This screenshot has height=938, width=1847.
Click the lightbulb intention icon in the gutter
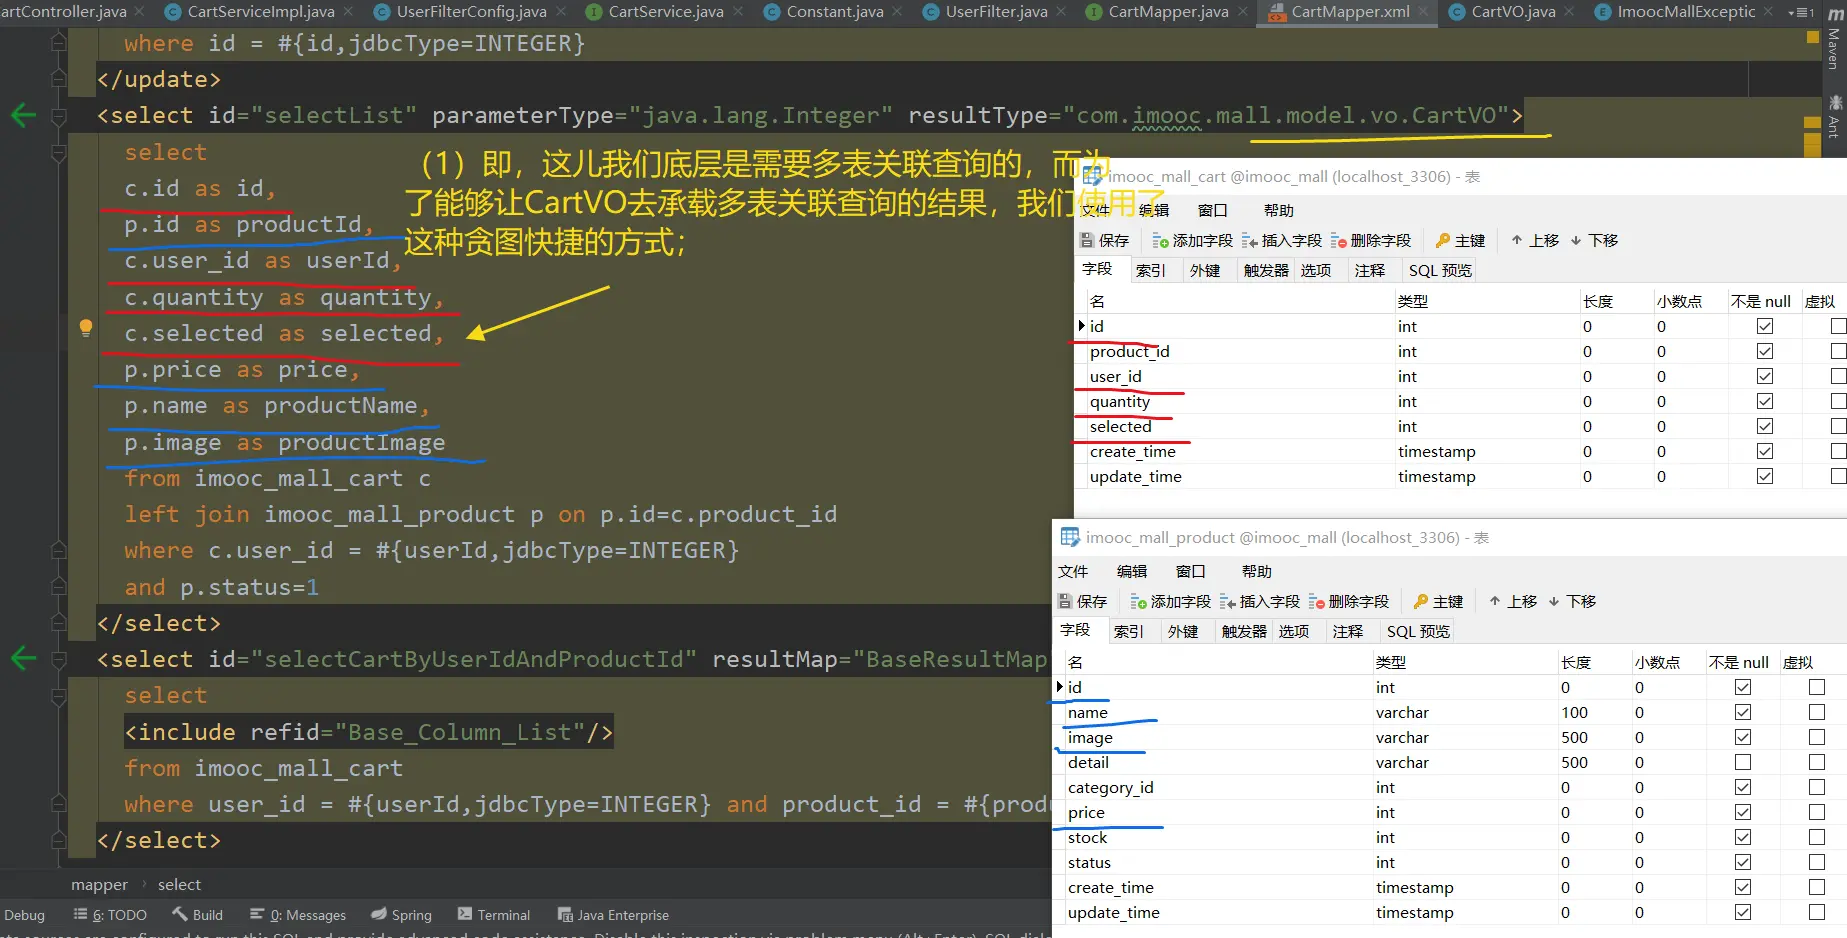(x=86, y=327)
